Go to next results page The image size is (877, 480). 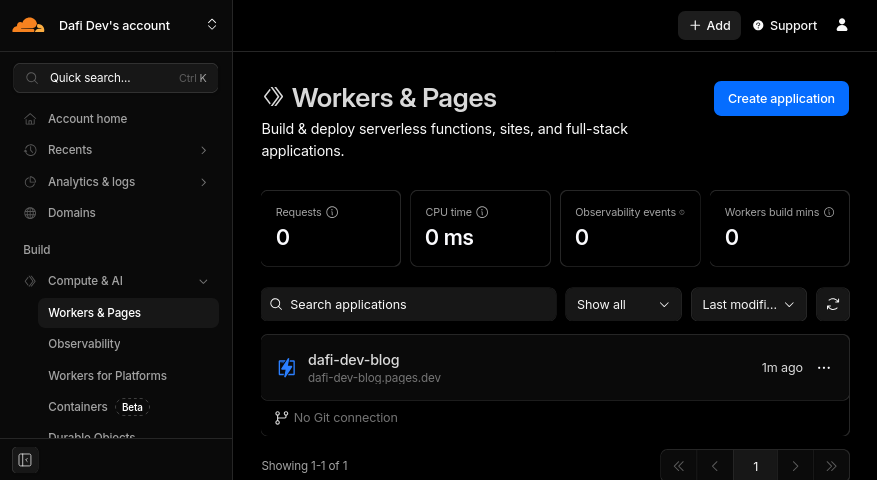tap(795, 466)
